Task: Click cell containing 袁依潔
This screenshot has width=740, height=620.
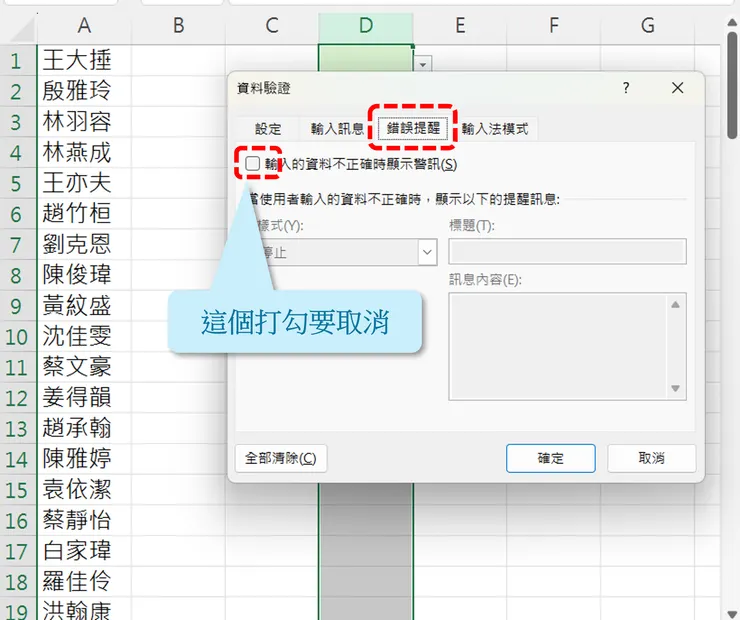Action: pyautogui.click(x=84, y=490)
